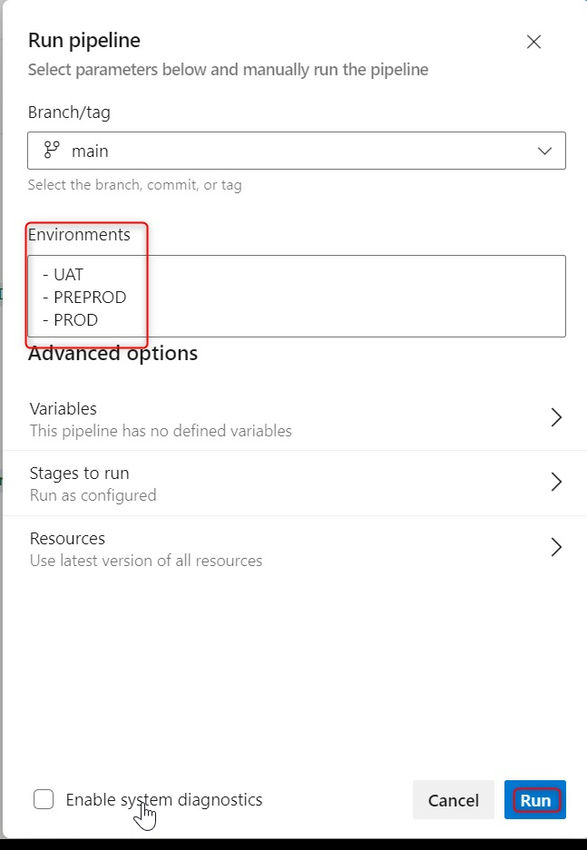This screenshot has height=850, width=587.
Task: Click the branch icon beside main
Action: pos(51,150)
